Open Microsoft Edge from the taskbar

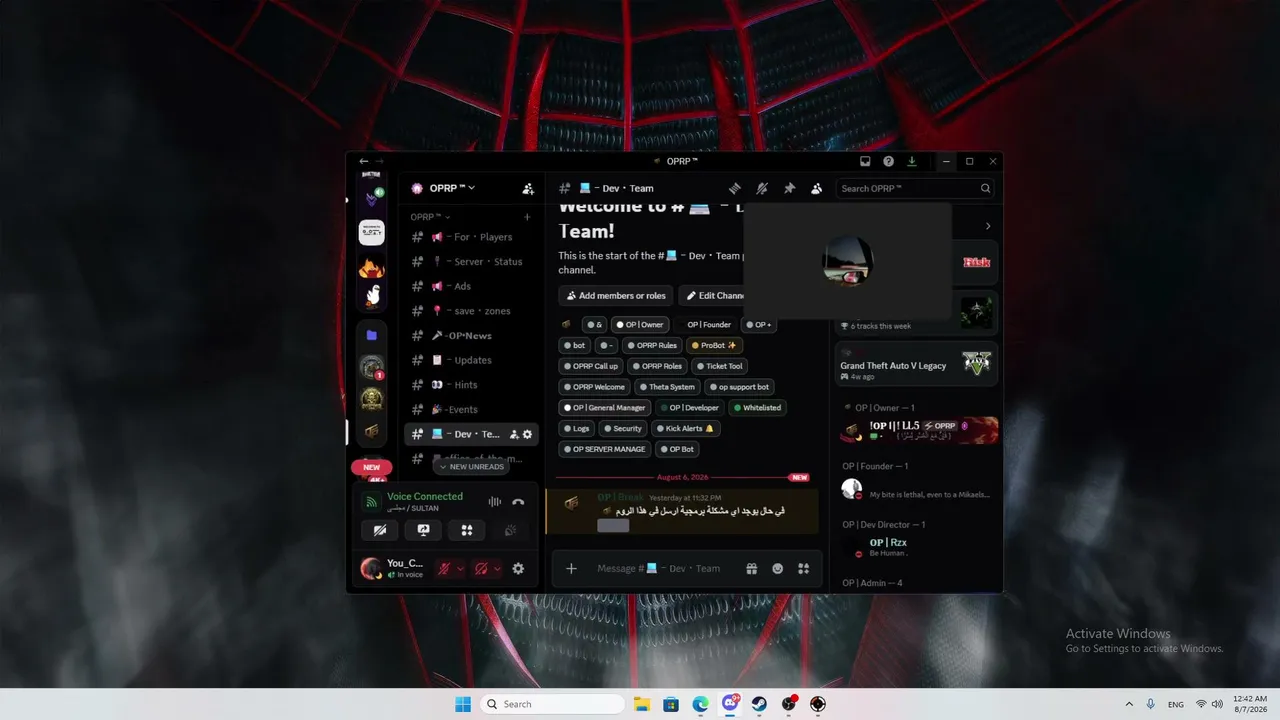pos(701,704)
